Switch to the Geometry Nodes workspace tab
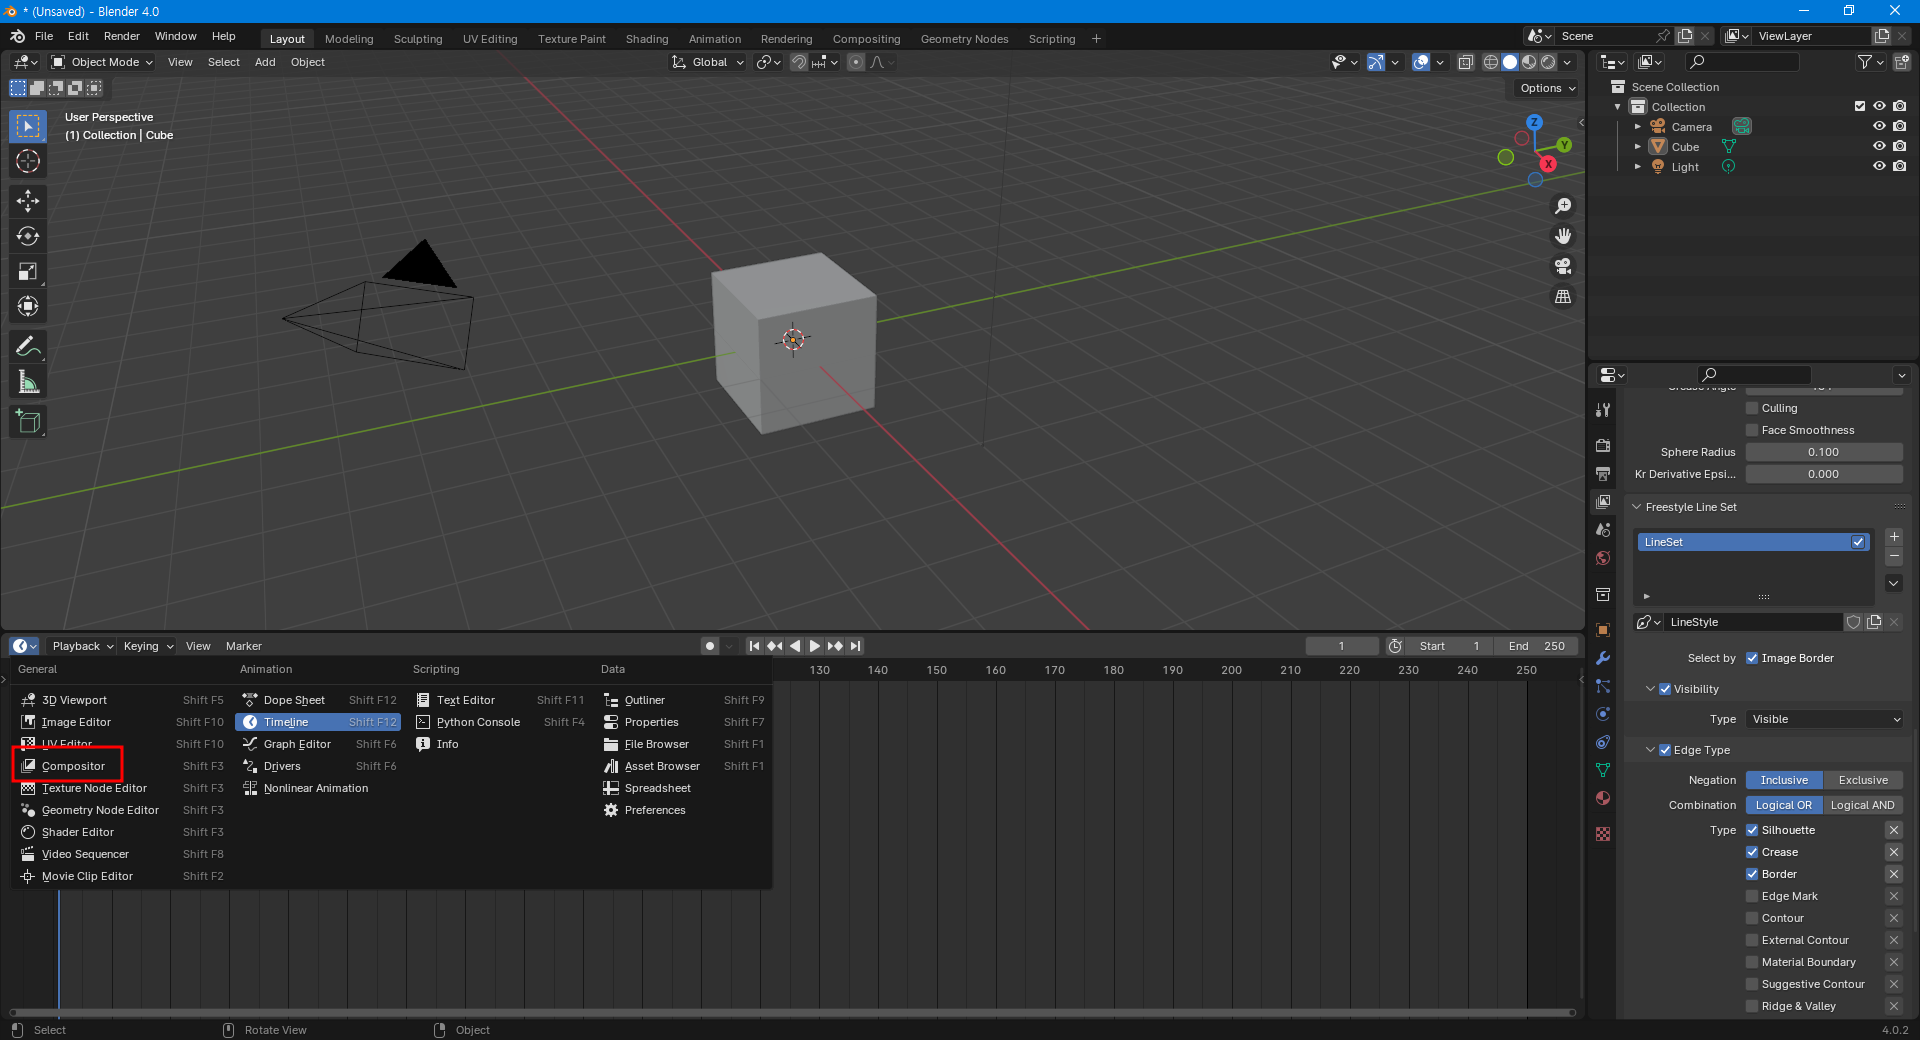This screenshot has width=1920, height=1040. click(964, 39)
